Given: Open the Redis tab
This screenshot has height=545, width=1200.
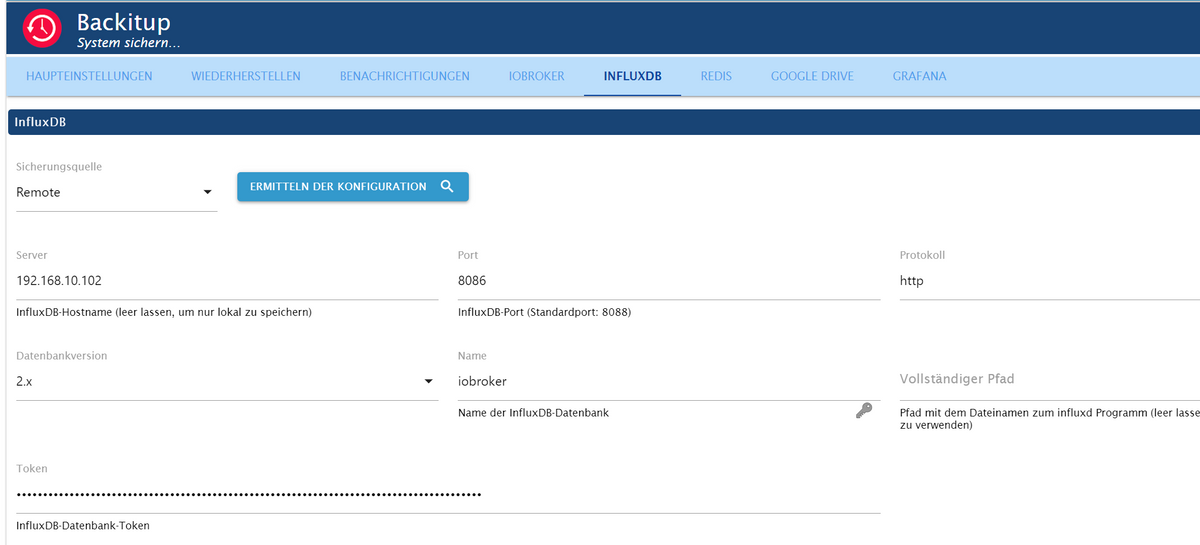Looking at the screenshot, I should (716, 76).
